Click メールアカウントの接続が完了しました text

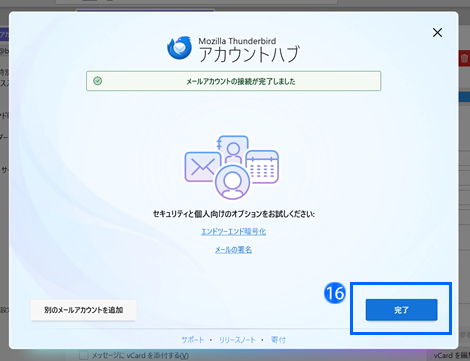pos(241,81)
